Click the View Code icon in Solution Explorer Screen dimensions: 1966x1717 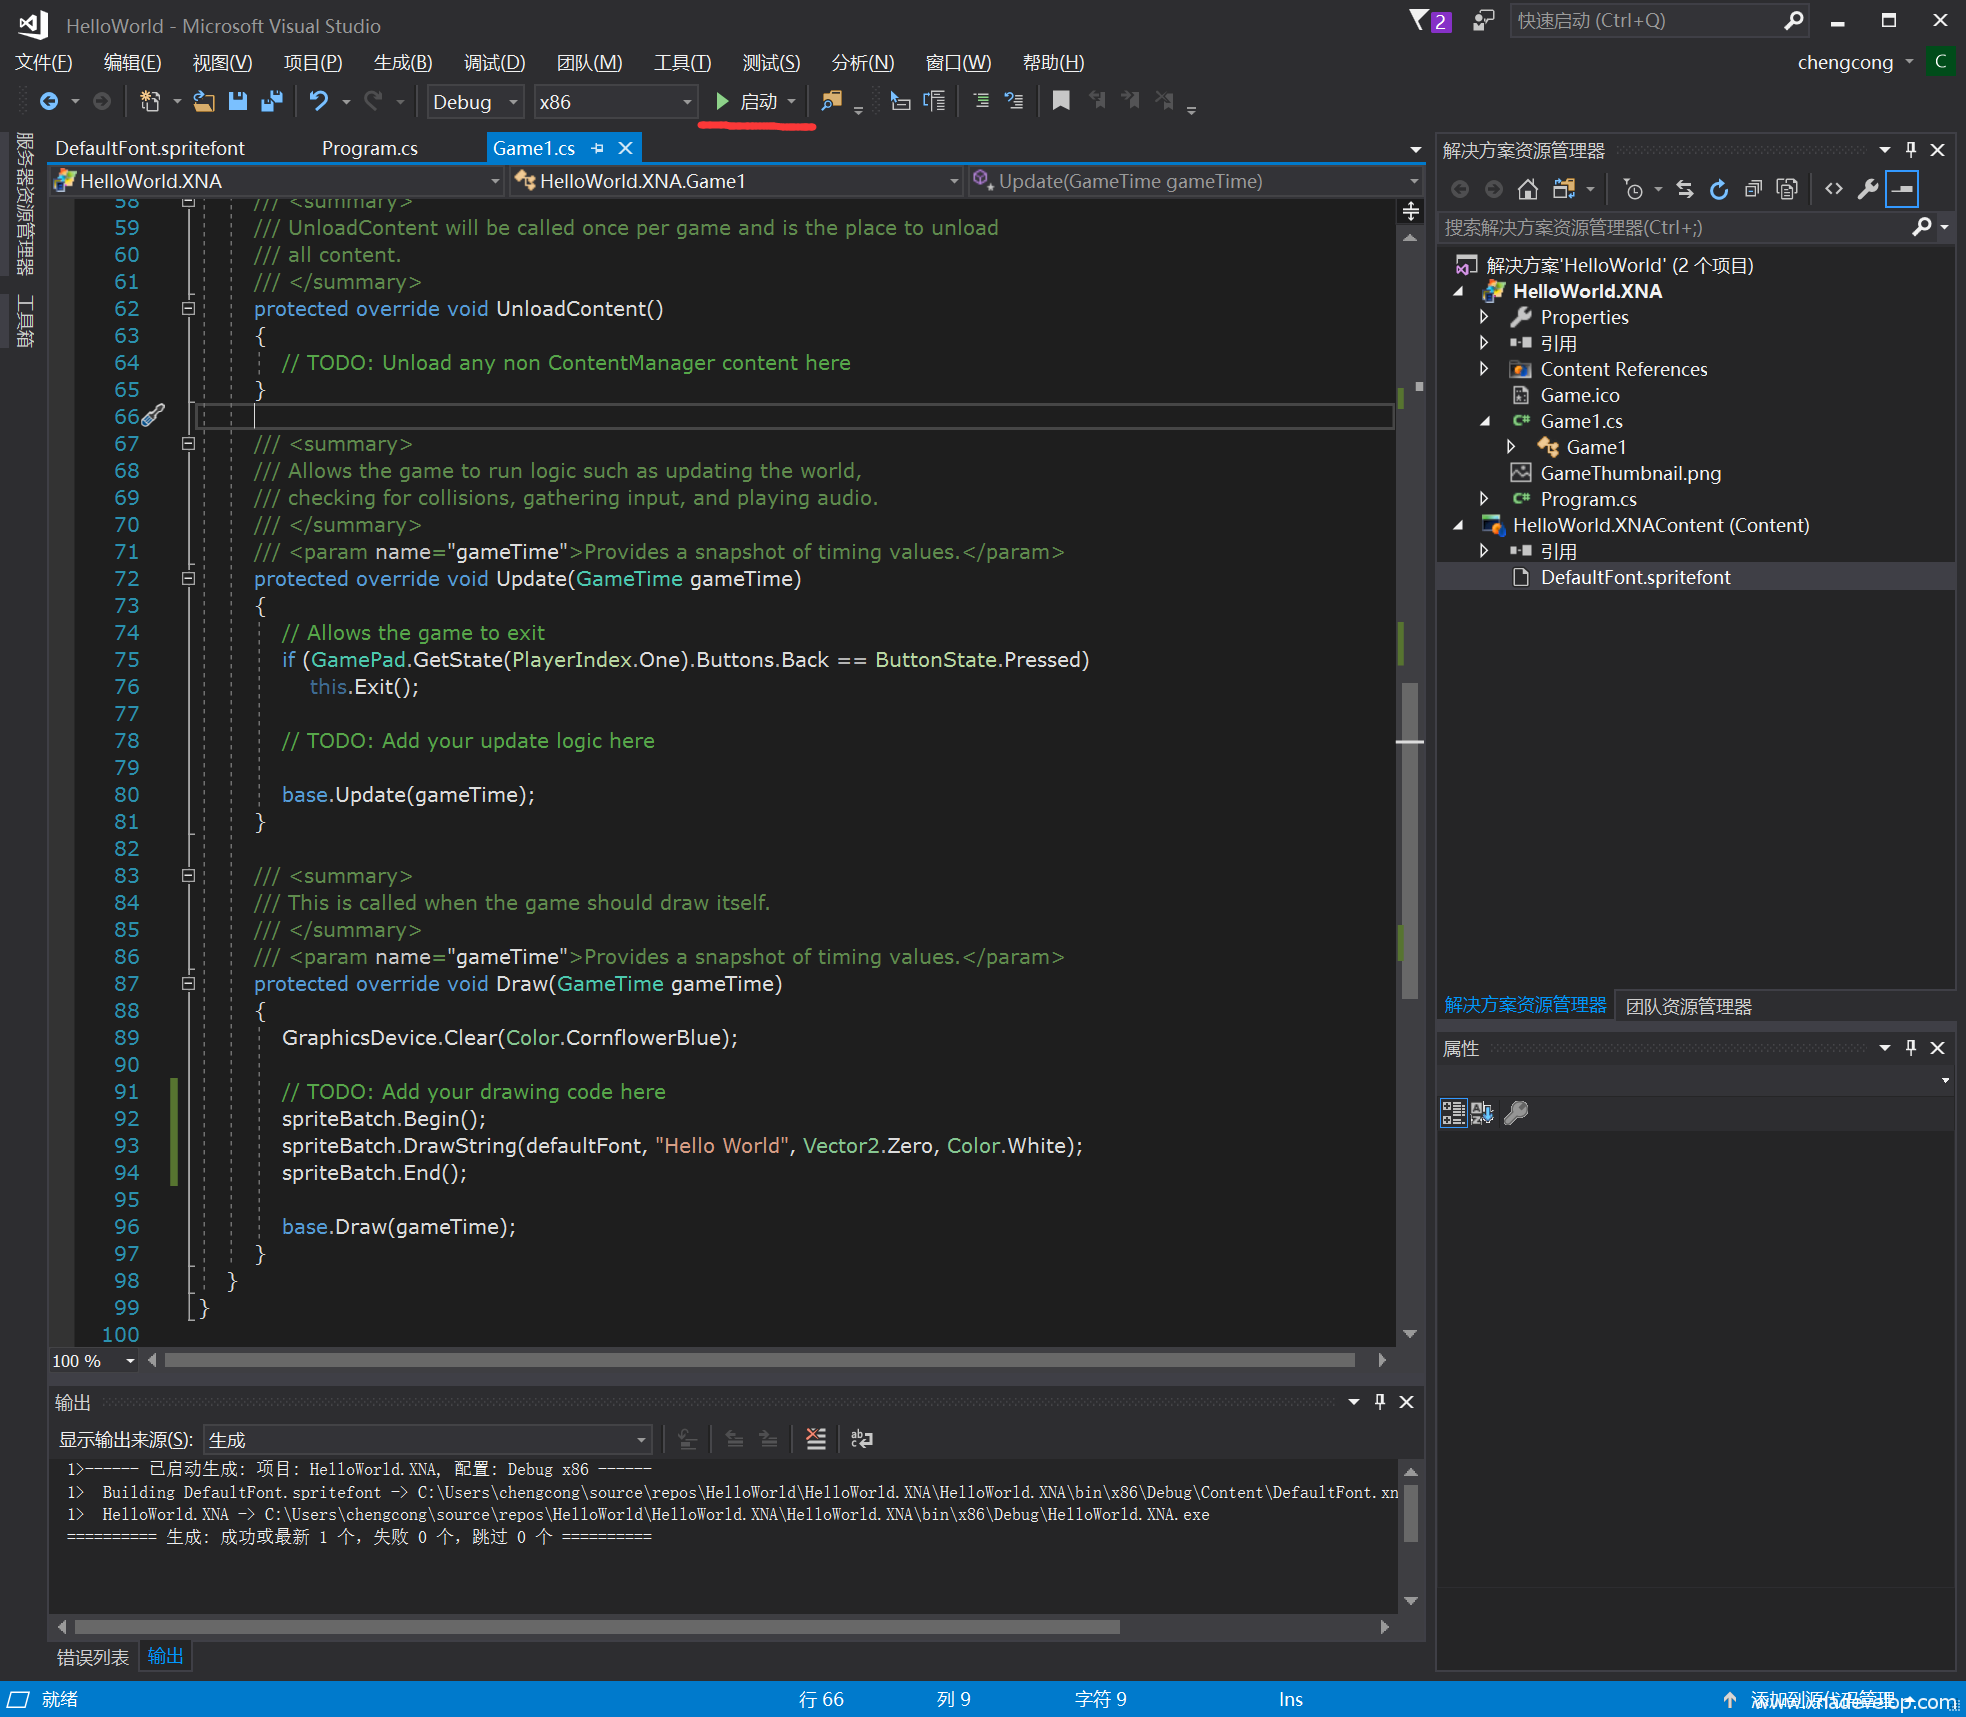(1833, 189)
